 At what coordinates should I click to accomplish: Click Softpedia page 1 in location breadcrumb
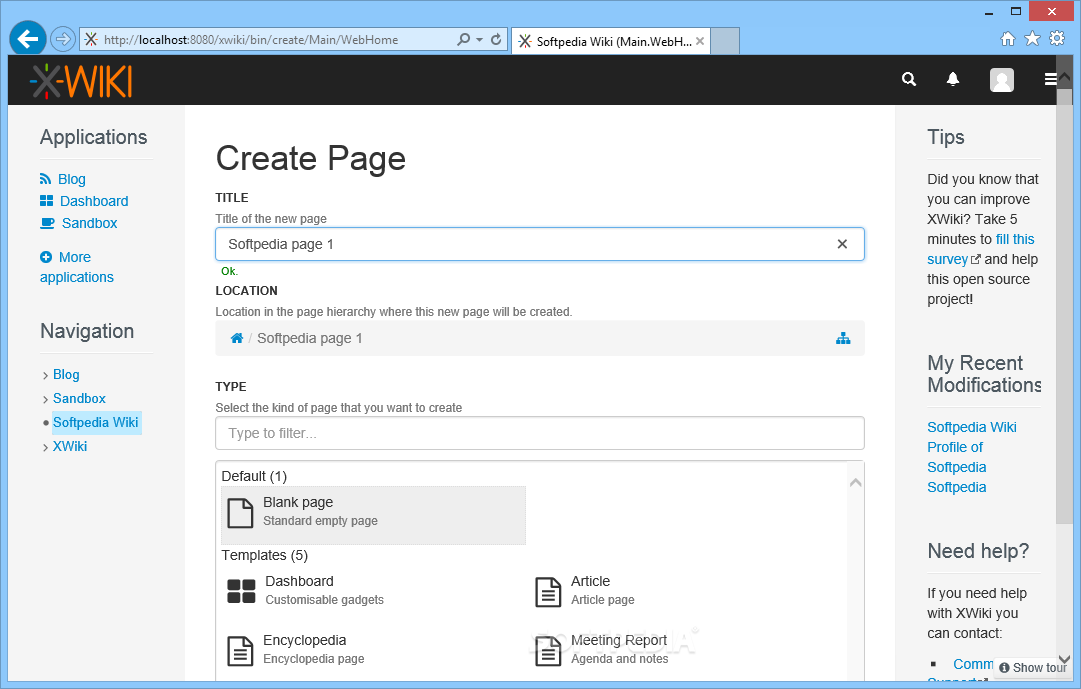[310, 338]
